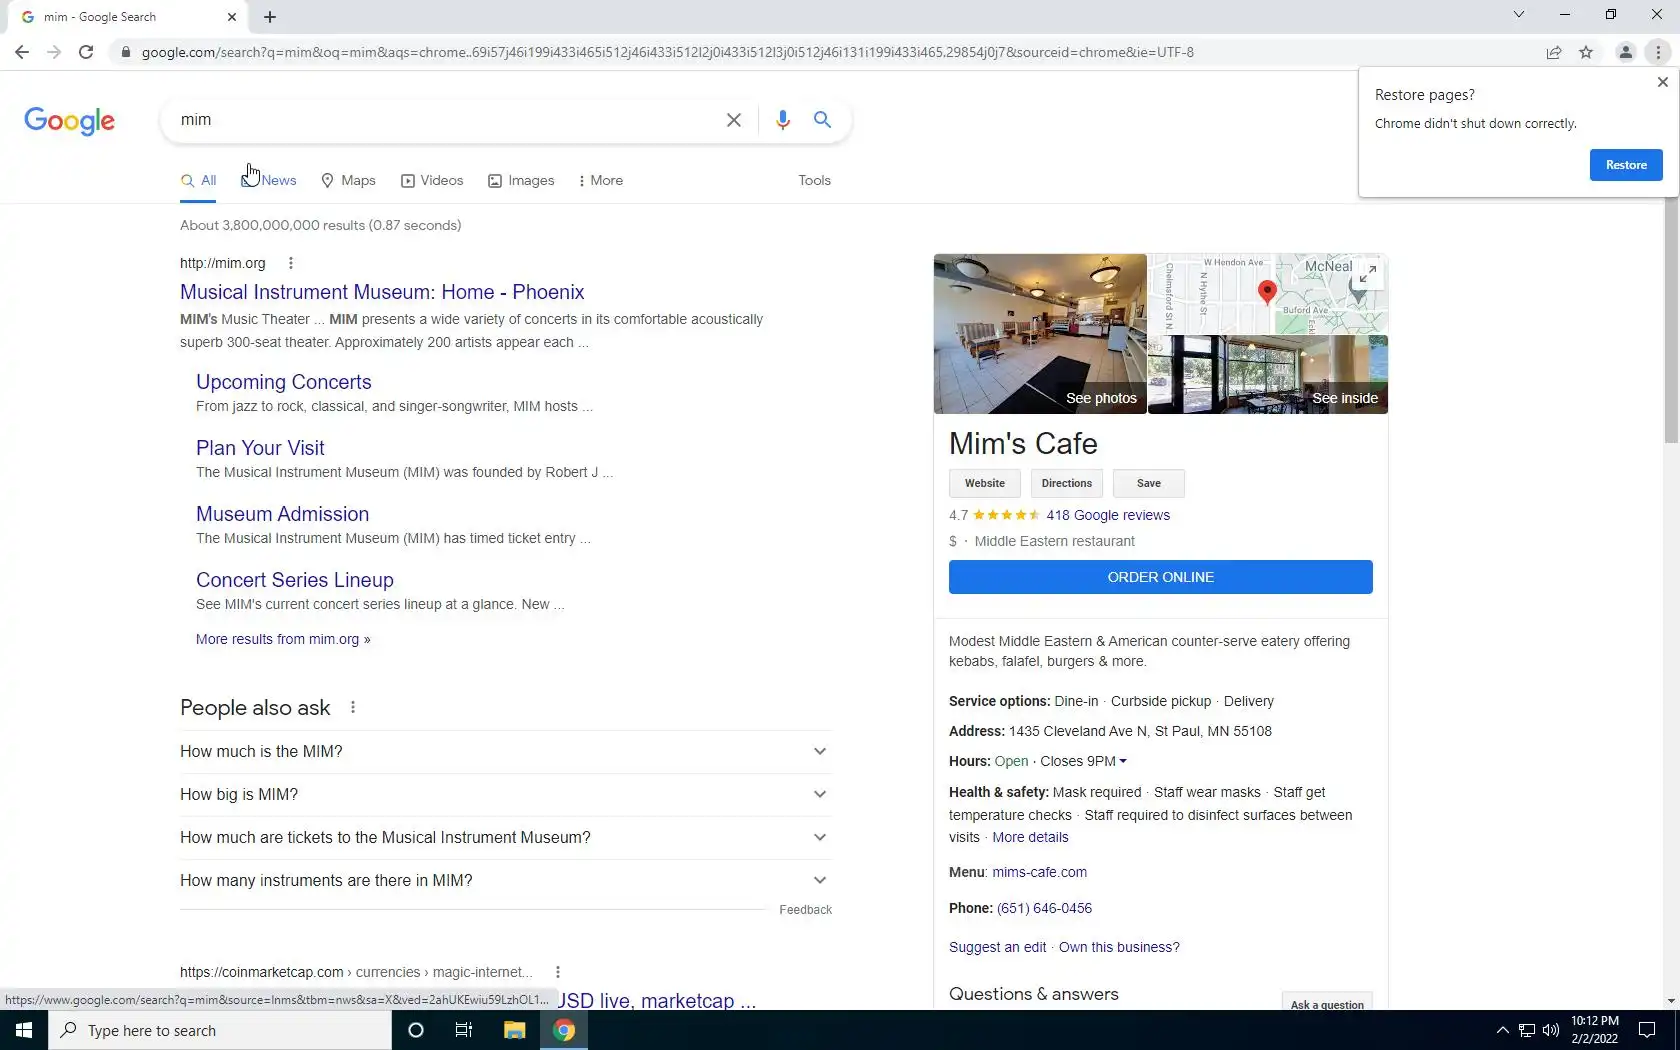1680x1050 pixels.
Task: Click More results from mim.org
Action: pyautogui.click(x=283, y=639)
